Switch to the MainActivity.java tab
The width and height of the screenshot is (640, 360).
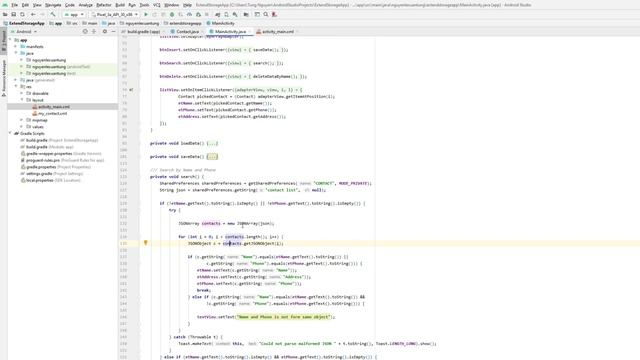point(230,31)
